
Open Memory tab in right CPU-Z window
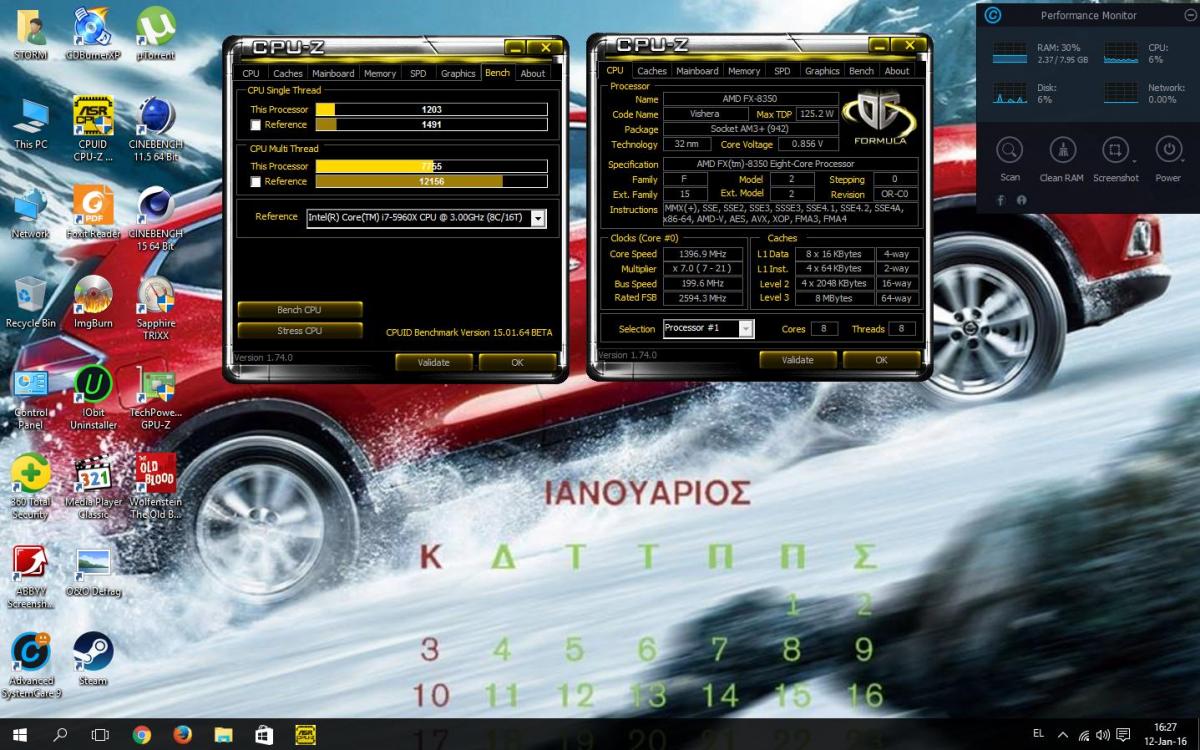point(744,71)
